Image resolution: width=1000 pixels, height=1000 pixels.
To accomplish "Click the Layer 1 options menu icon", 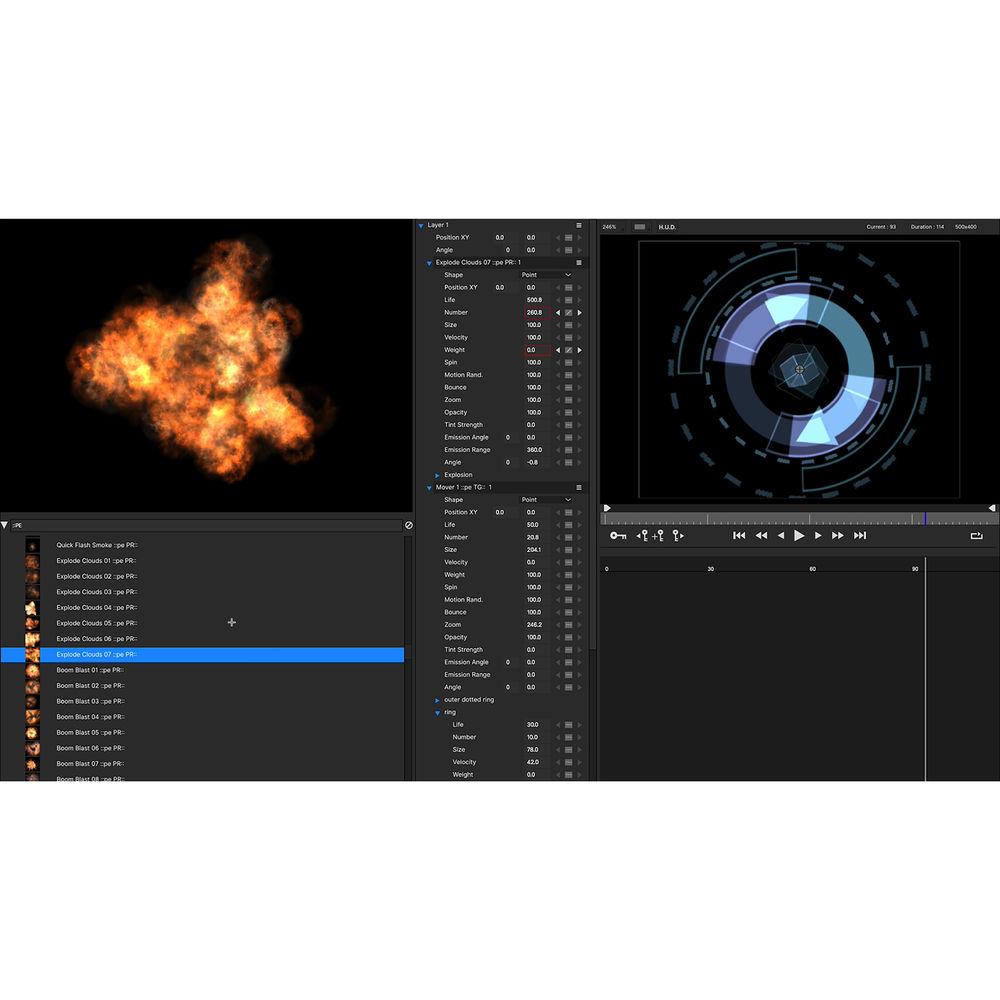I will click(578, 225).
